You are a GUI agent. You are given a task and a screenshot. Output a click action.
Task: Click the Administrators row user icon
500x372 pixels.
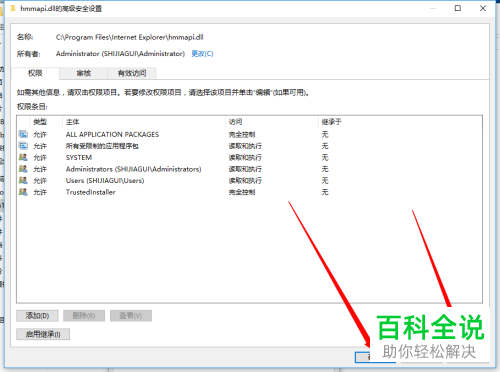[x=23, y=169]
